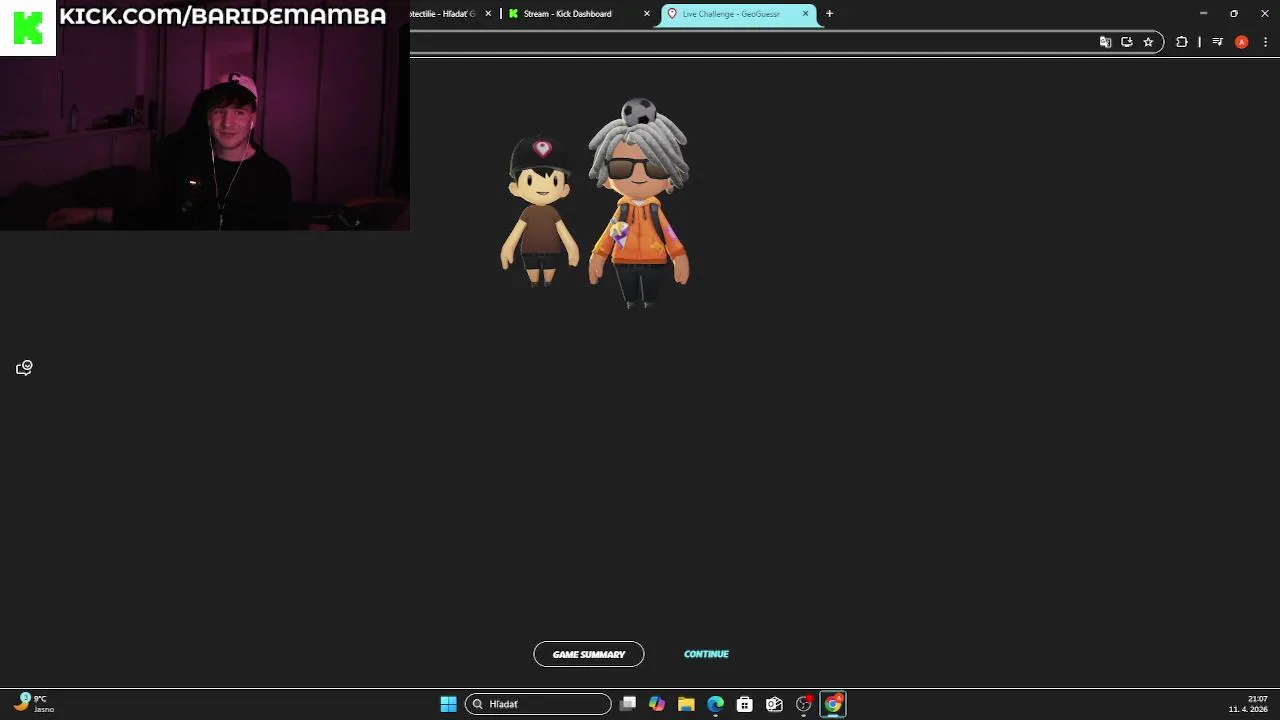This screenshot has width=1280, height=720.
Task: Open the Game Summary
Action: click(589, 654)
